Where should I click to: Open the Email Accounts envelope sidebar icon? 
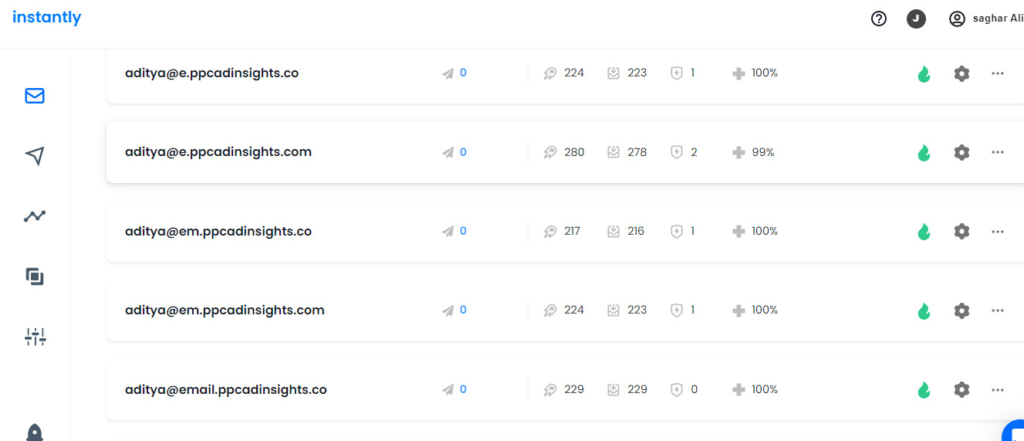pyautogui.click(x=35, y=96)
